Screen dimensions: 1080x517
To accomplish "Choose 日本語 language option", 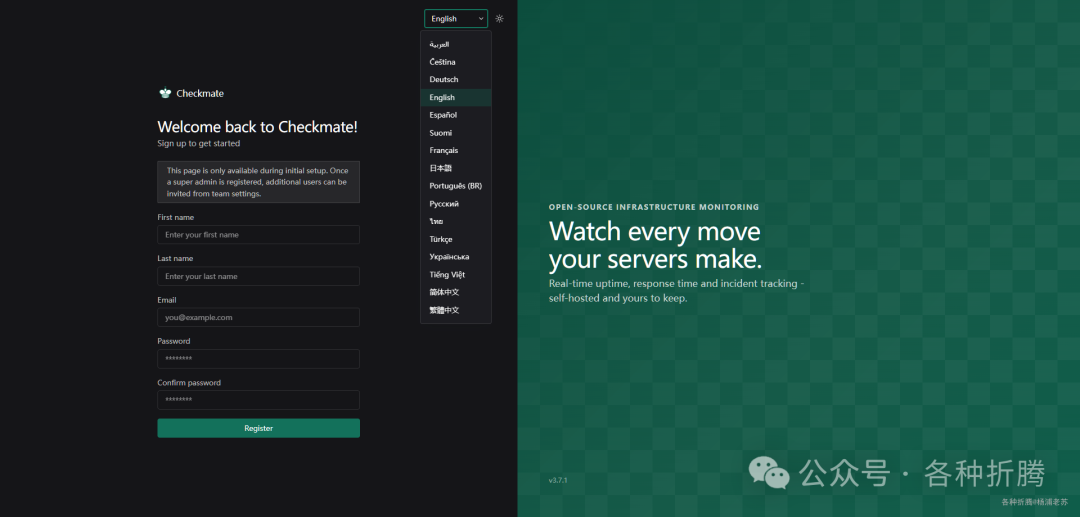I will (456, 168).
